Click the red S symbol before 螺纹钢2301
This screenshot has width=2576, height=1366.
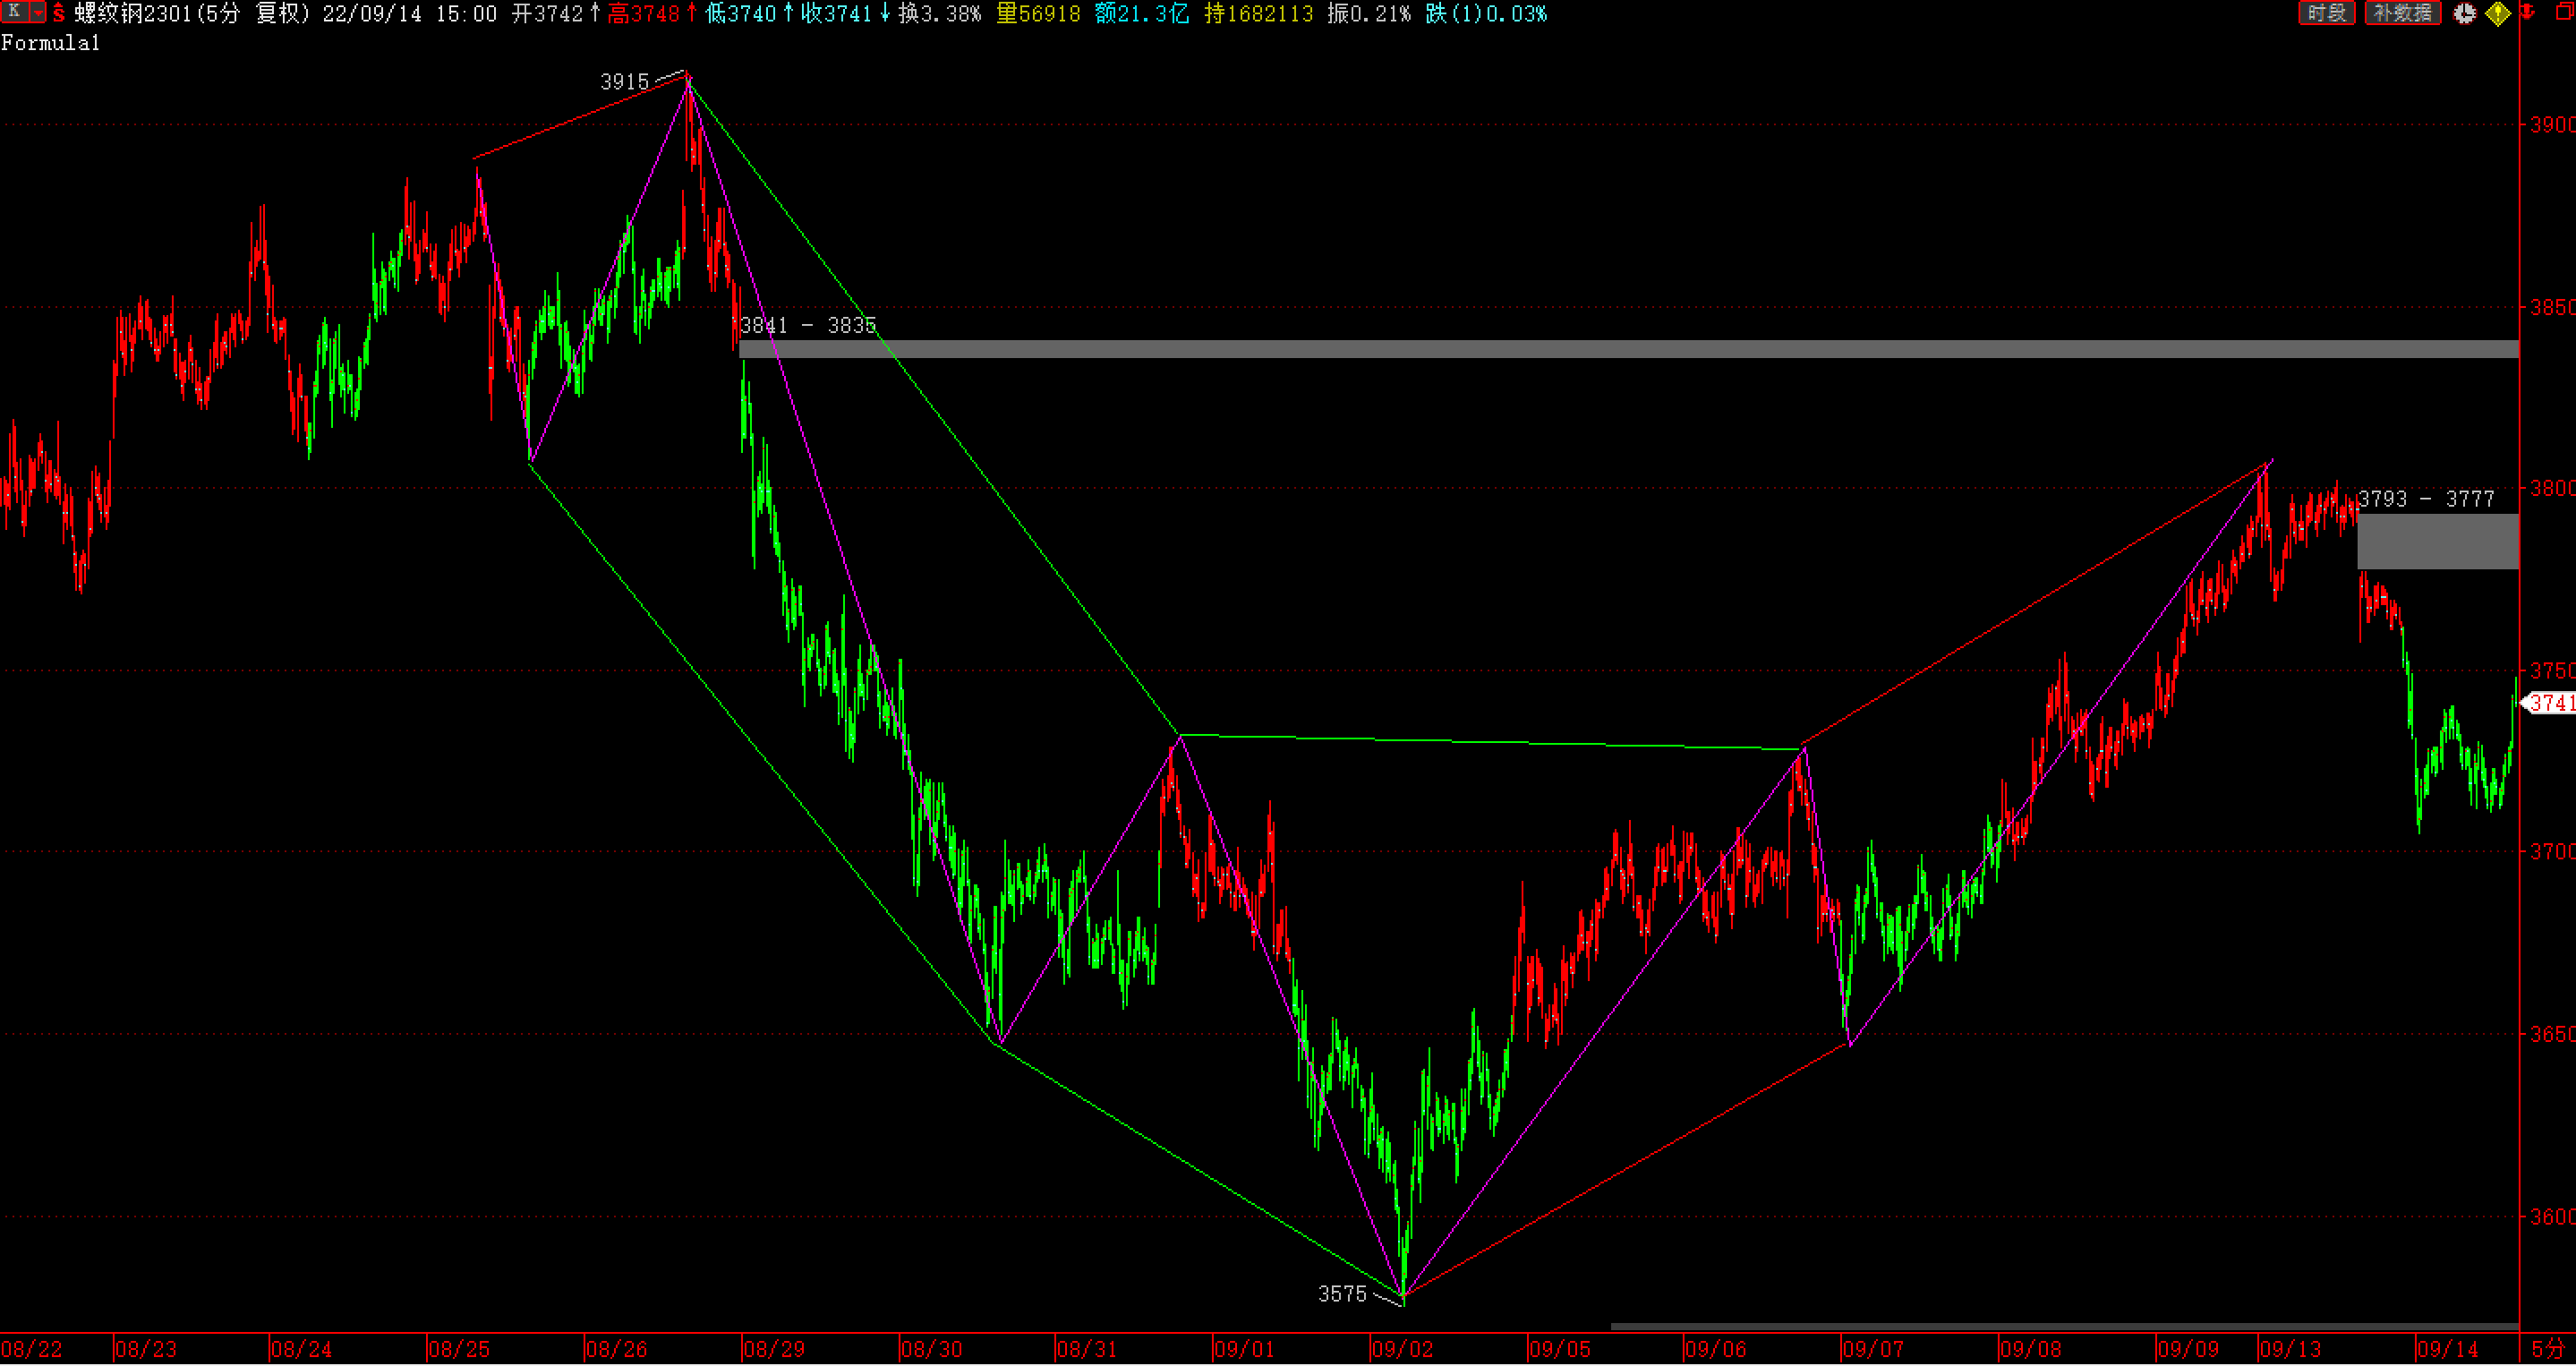59,13
